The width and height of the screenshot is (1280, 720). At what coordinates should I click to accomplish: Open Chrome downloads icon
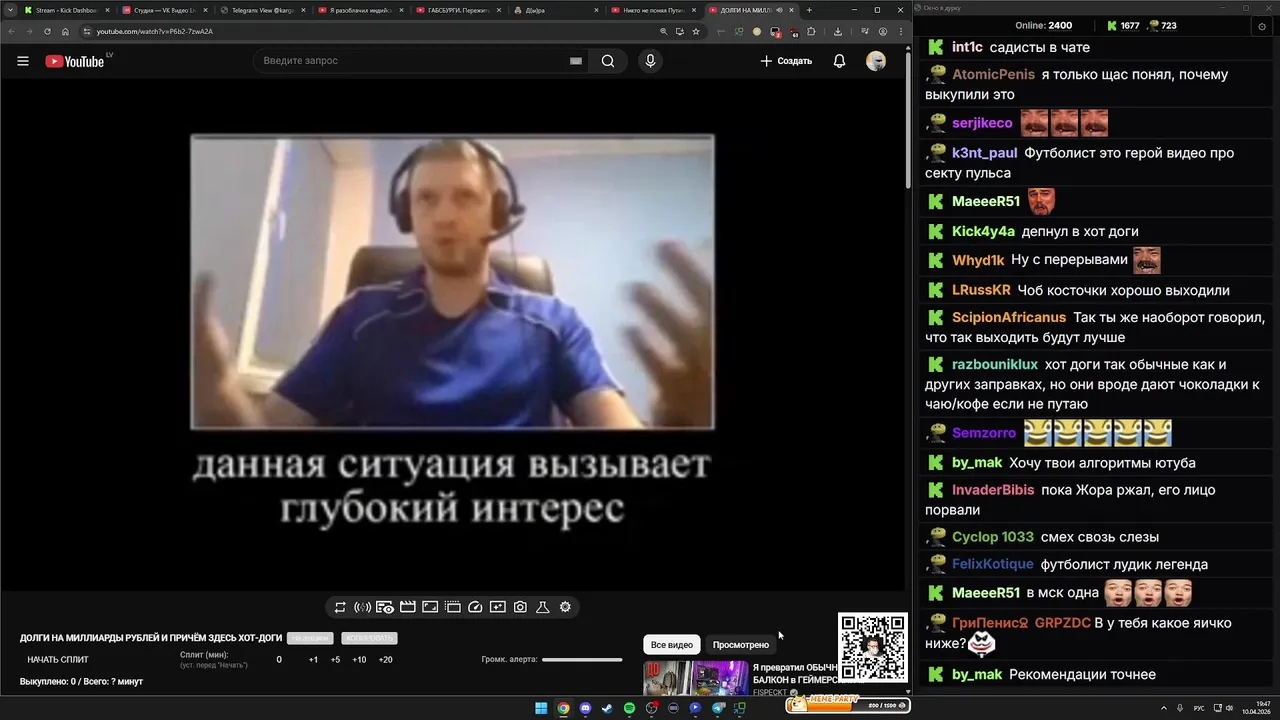[838, 31]
